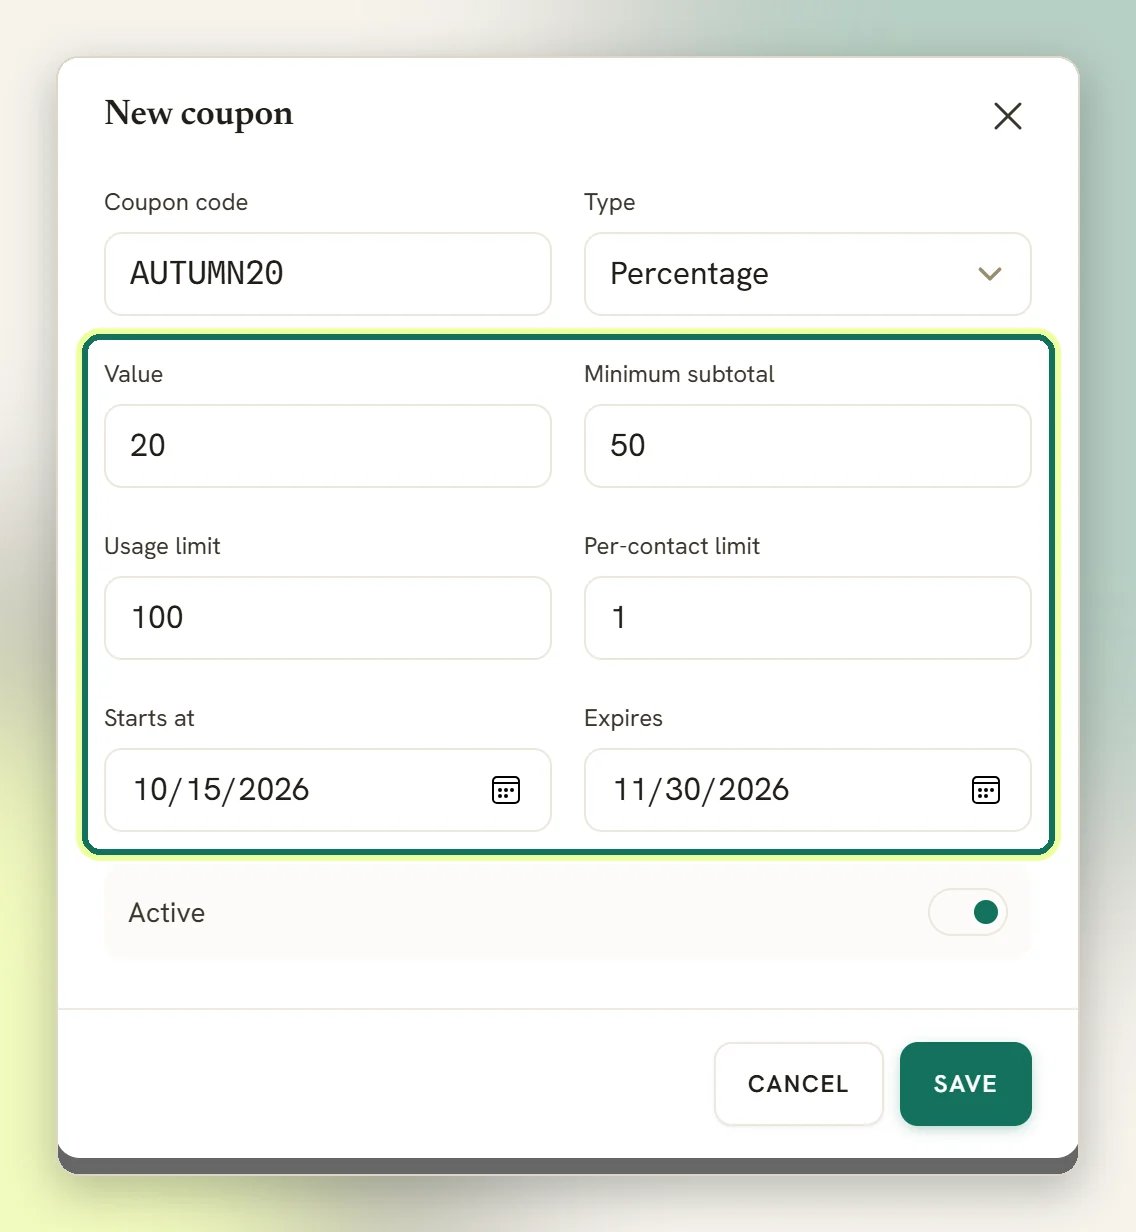The image size is (1136, 1232).
Task: Focus the Coupon code field AUTUMN20
Action: pos(328,274)
